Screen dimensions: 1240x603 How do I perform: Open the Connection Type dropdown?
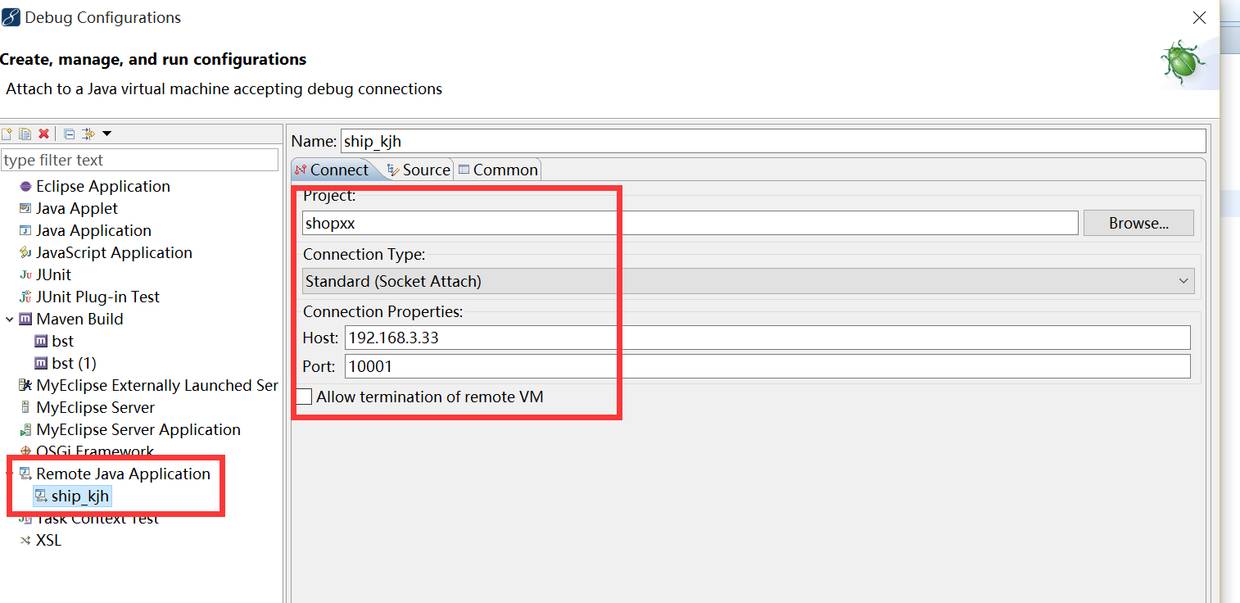[x=748, y=282]
